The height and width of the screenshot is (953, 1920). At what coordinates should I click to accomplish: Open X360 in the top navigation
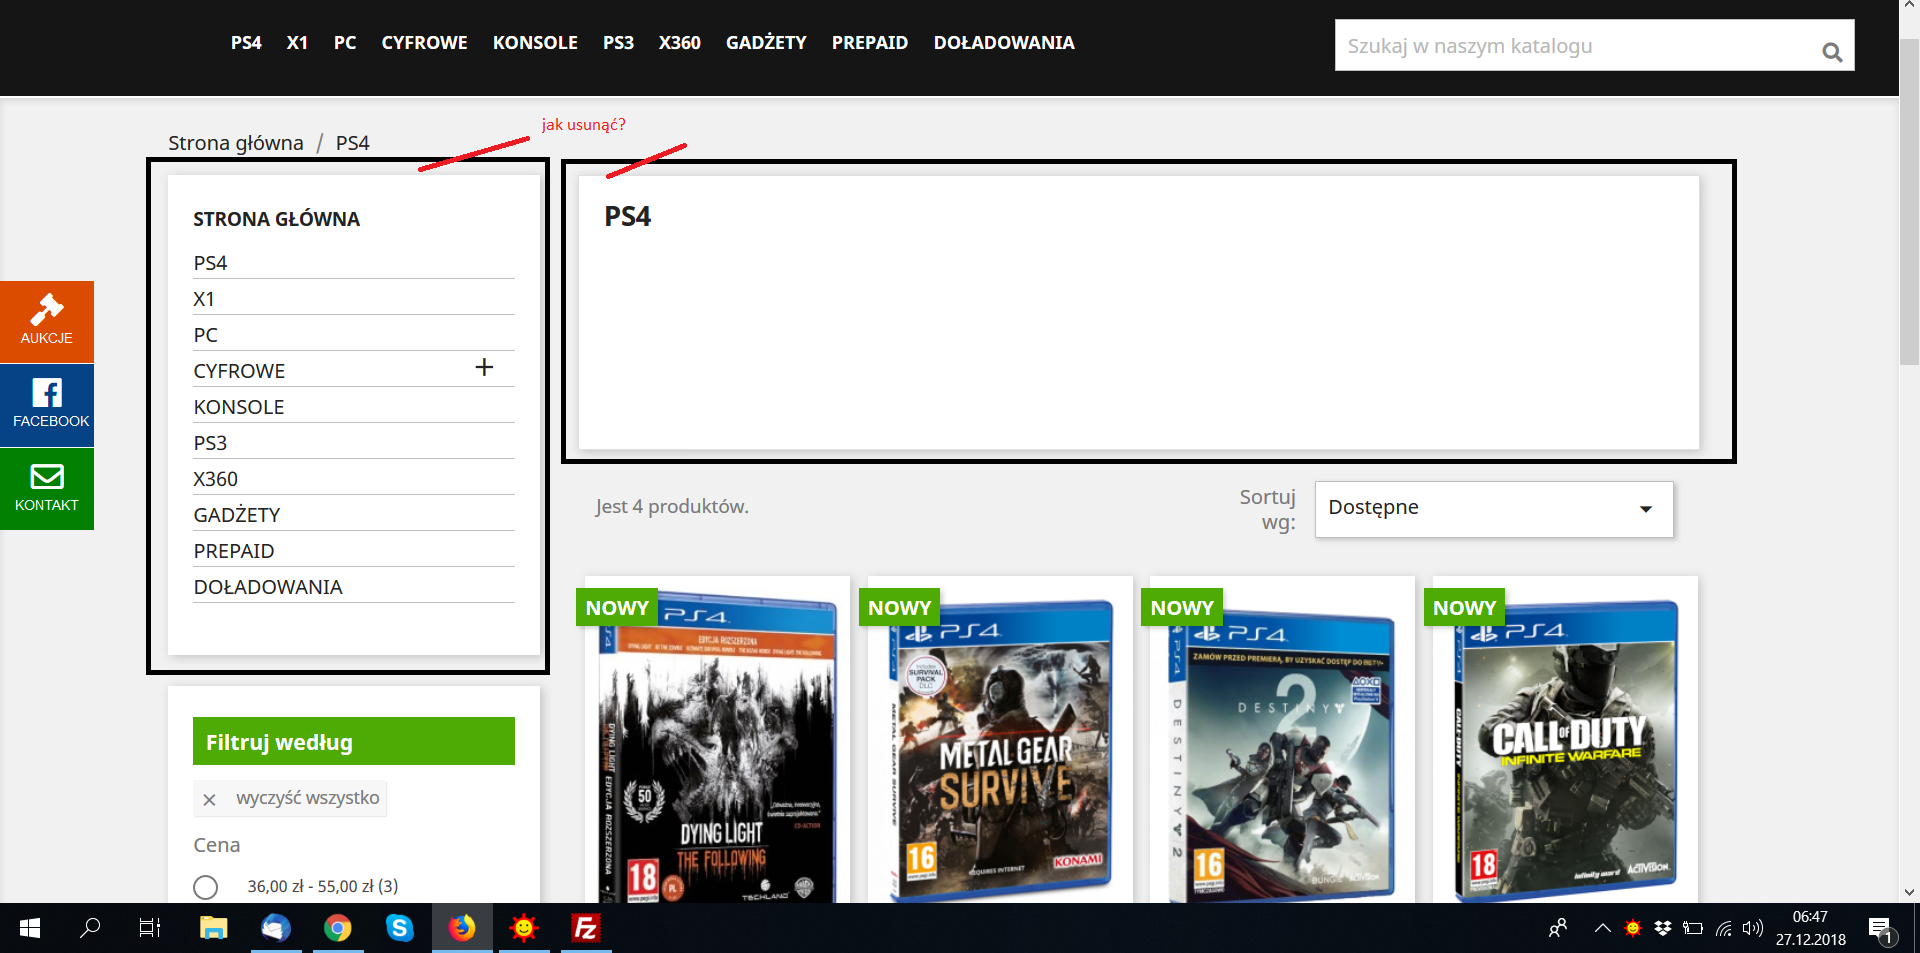[680, 43]
